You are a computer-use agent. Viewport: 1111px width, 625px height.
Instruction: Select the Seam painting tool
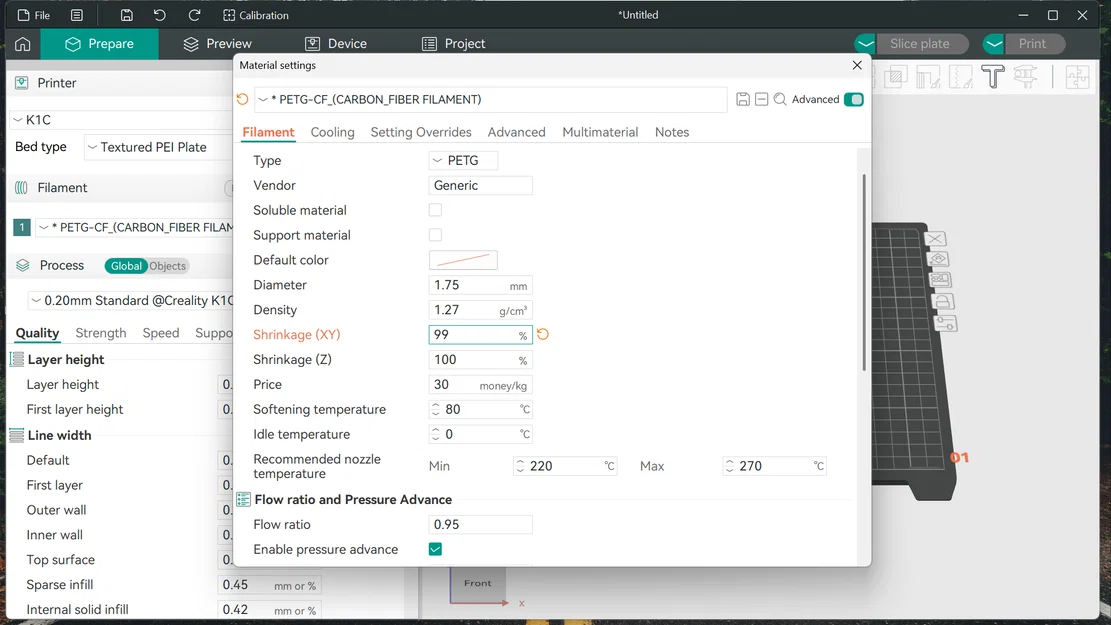pyautogui.click(x=961, y=77)
